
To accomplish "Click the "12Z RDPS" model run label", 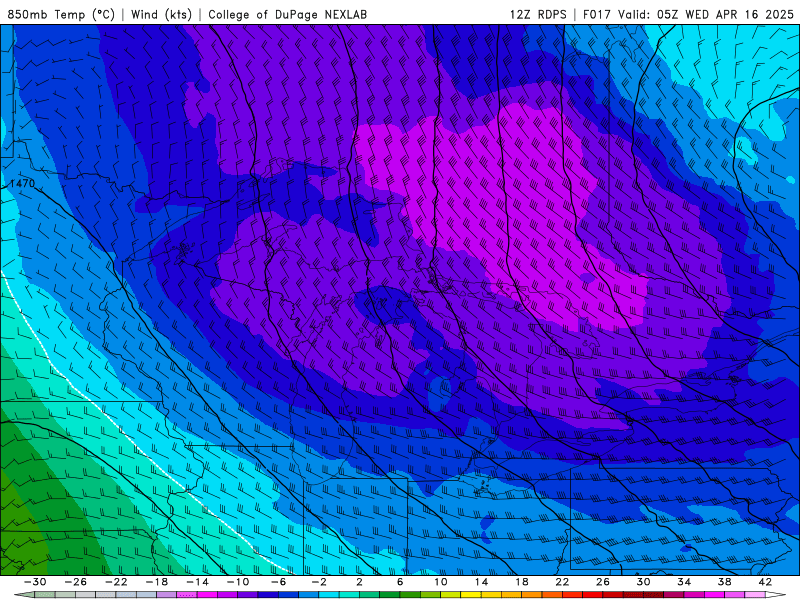I will 538,14.
